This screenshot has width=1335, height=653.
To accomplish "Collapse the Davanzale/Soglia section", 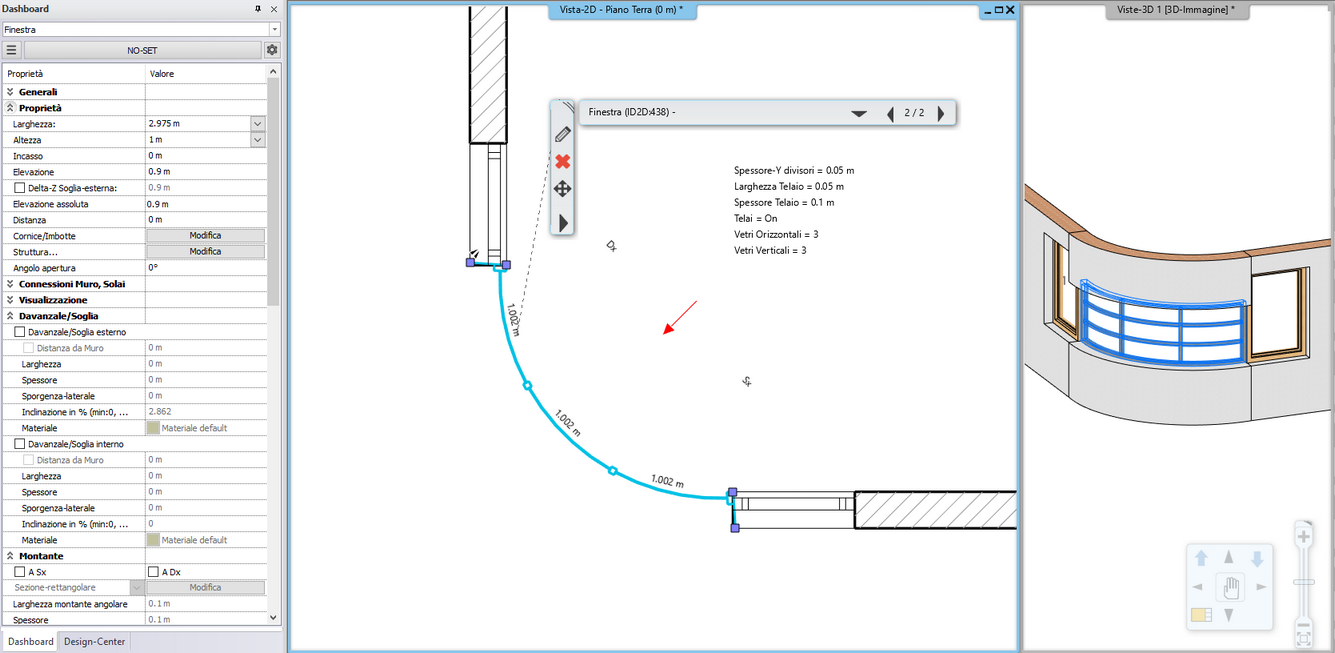I will [10, 316].
